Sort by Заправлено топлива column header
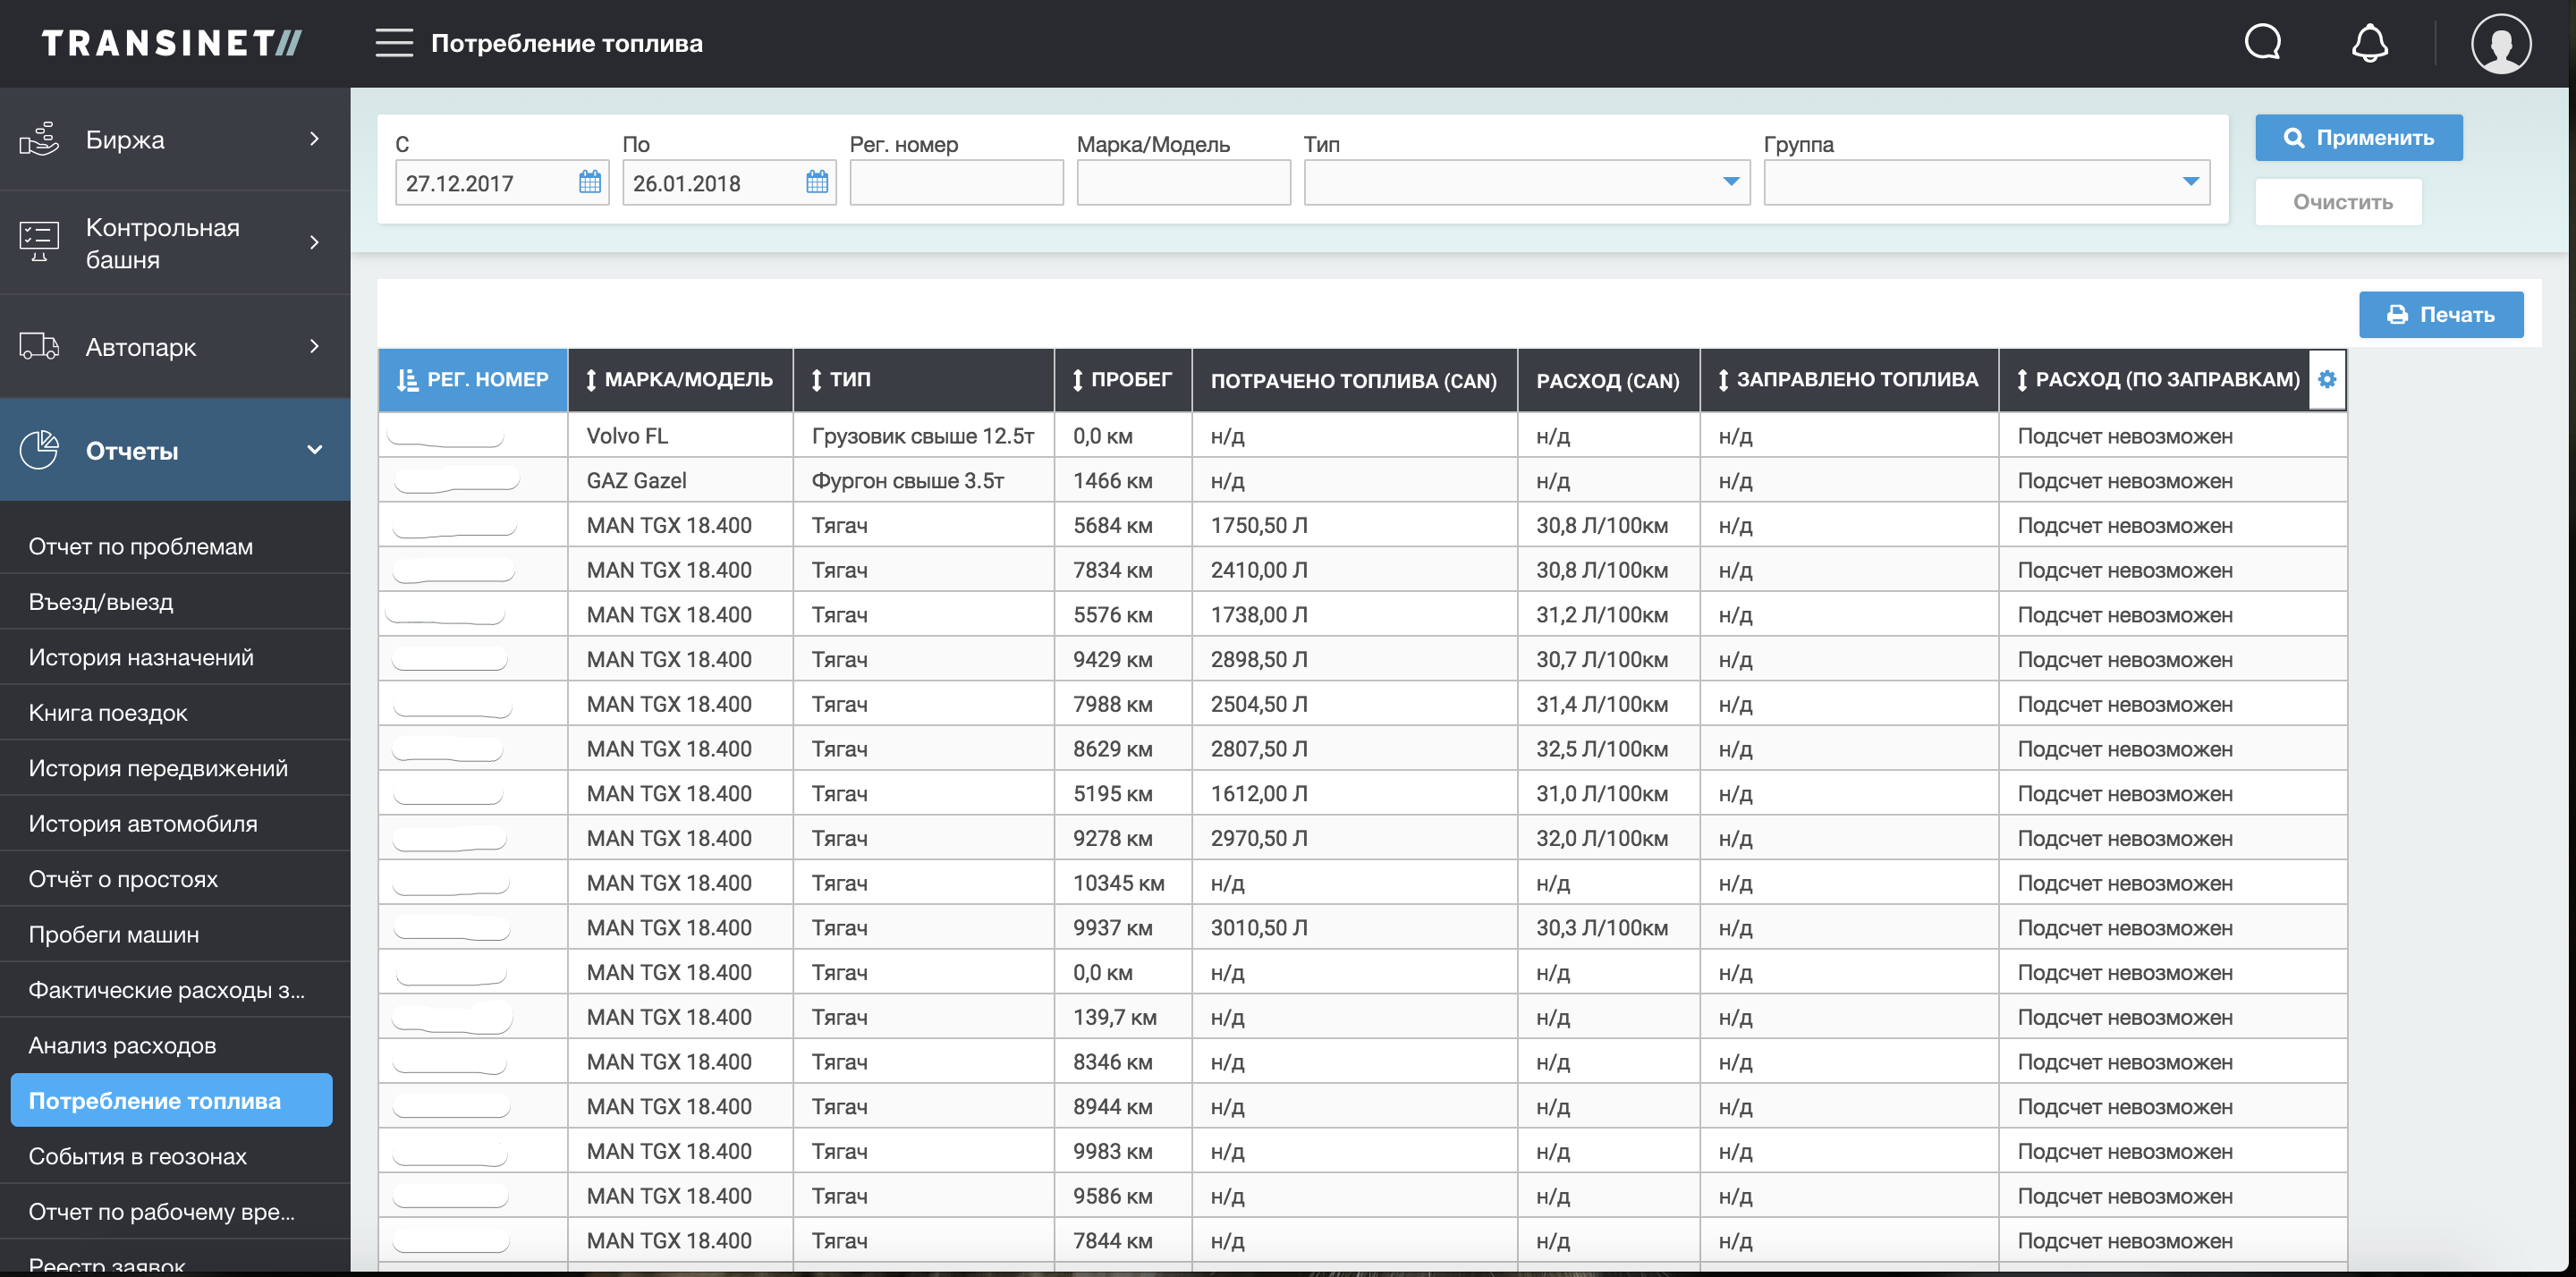The image size is (2576, 1277). pos(1848,380)
